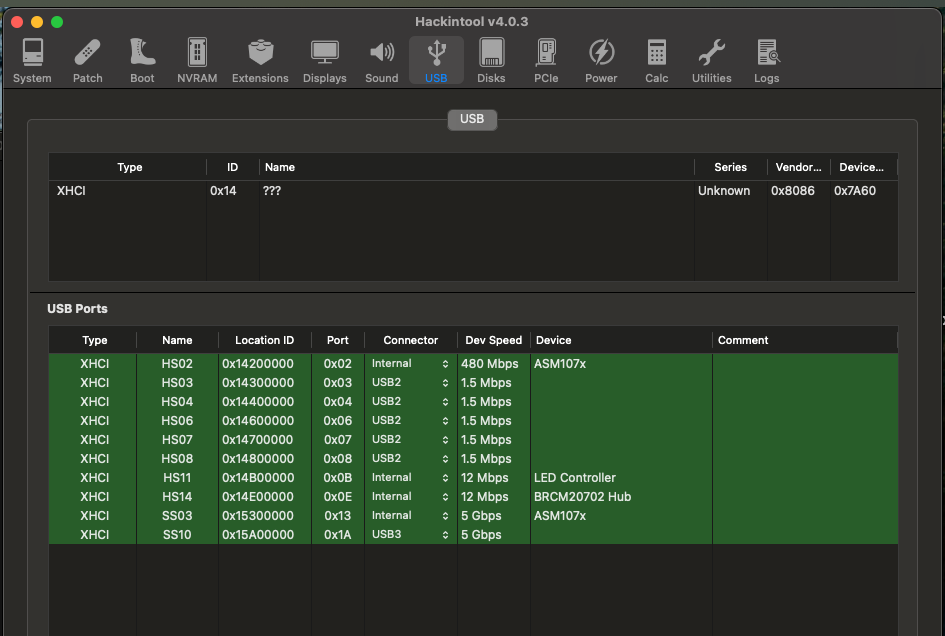Sort controllers by Vendor column header
The width and height of the screenshot is (945, 636).
tap(798, 167)
